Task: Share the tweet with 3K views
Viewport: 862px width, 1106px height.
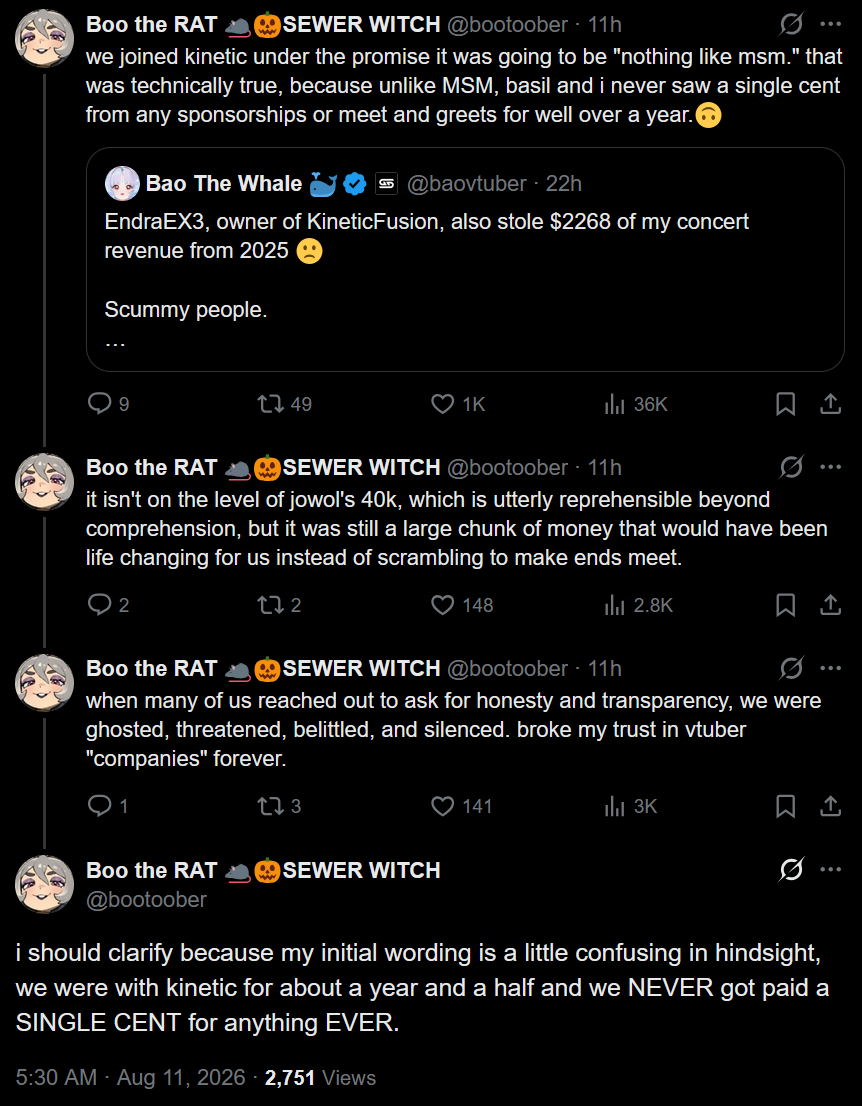Action: point(831,806)
